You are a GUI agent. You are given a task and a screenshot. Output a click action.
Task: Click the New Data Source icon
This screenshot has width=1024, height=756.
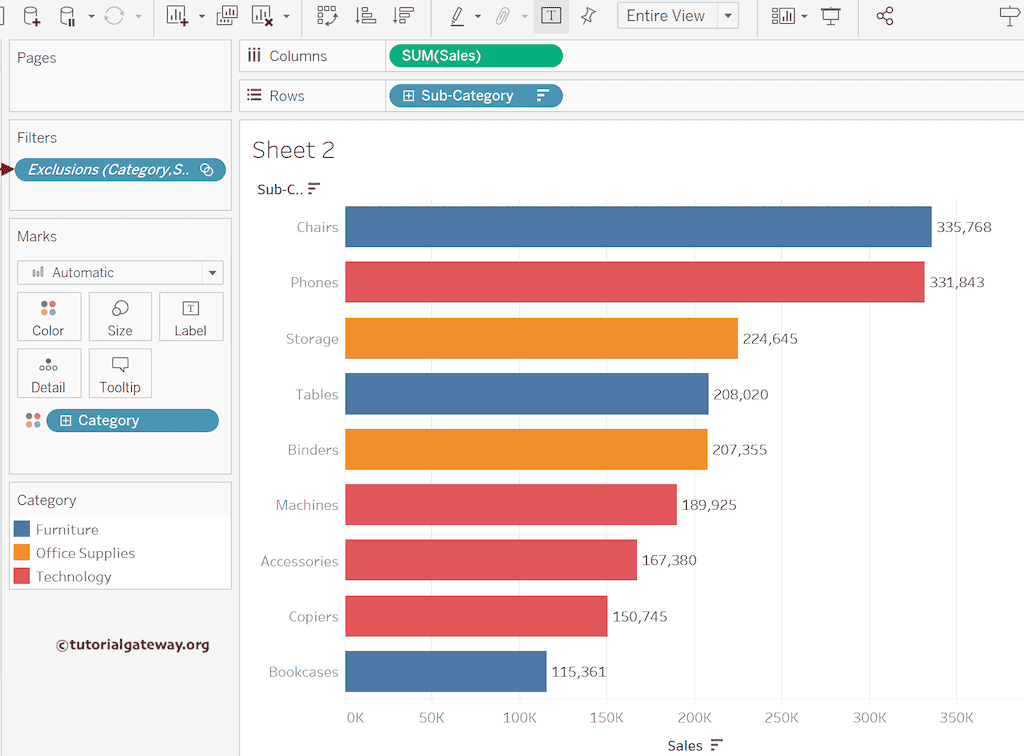[x=31, y=16]
